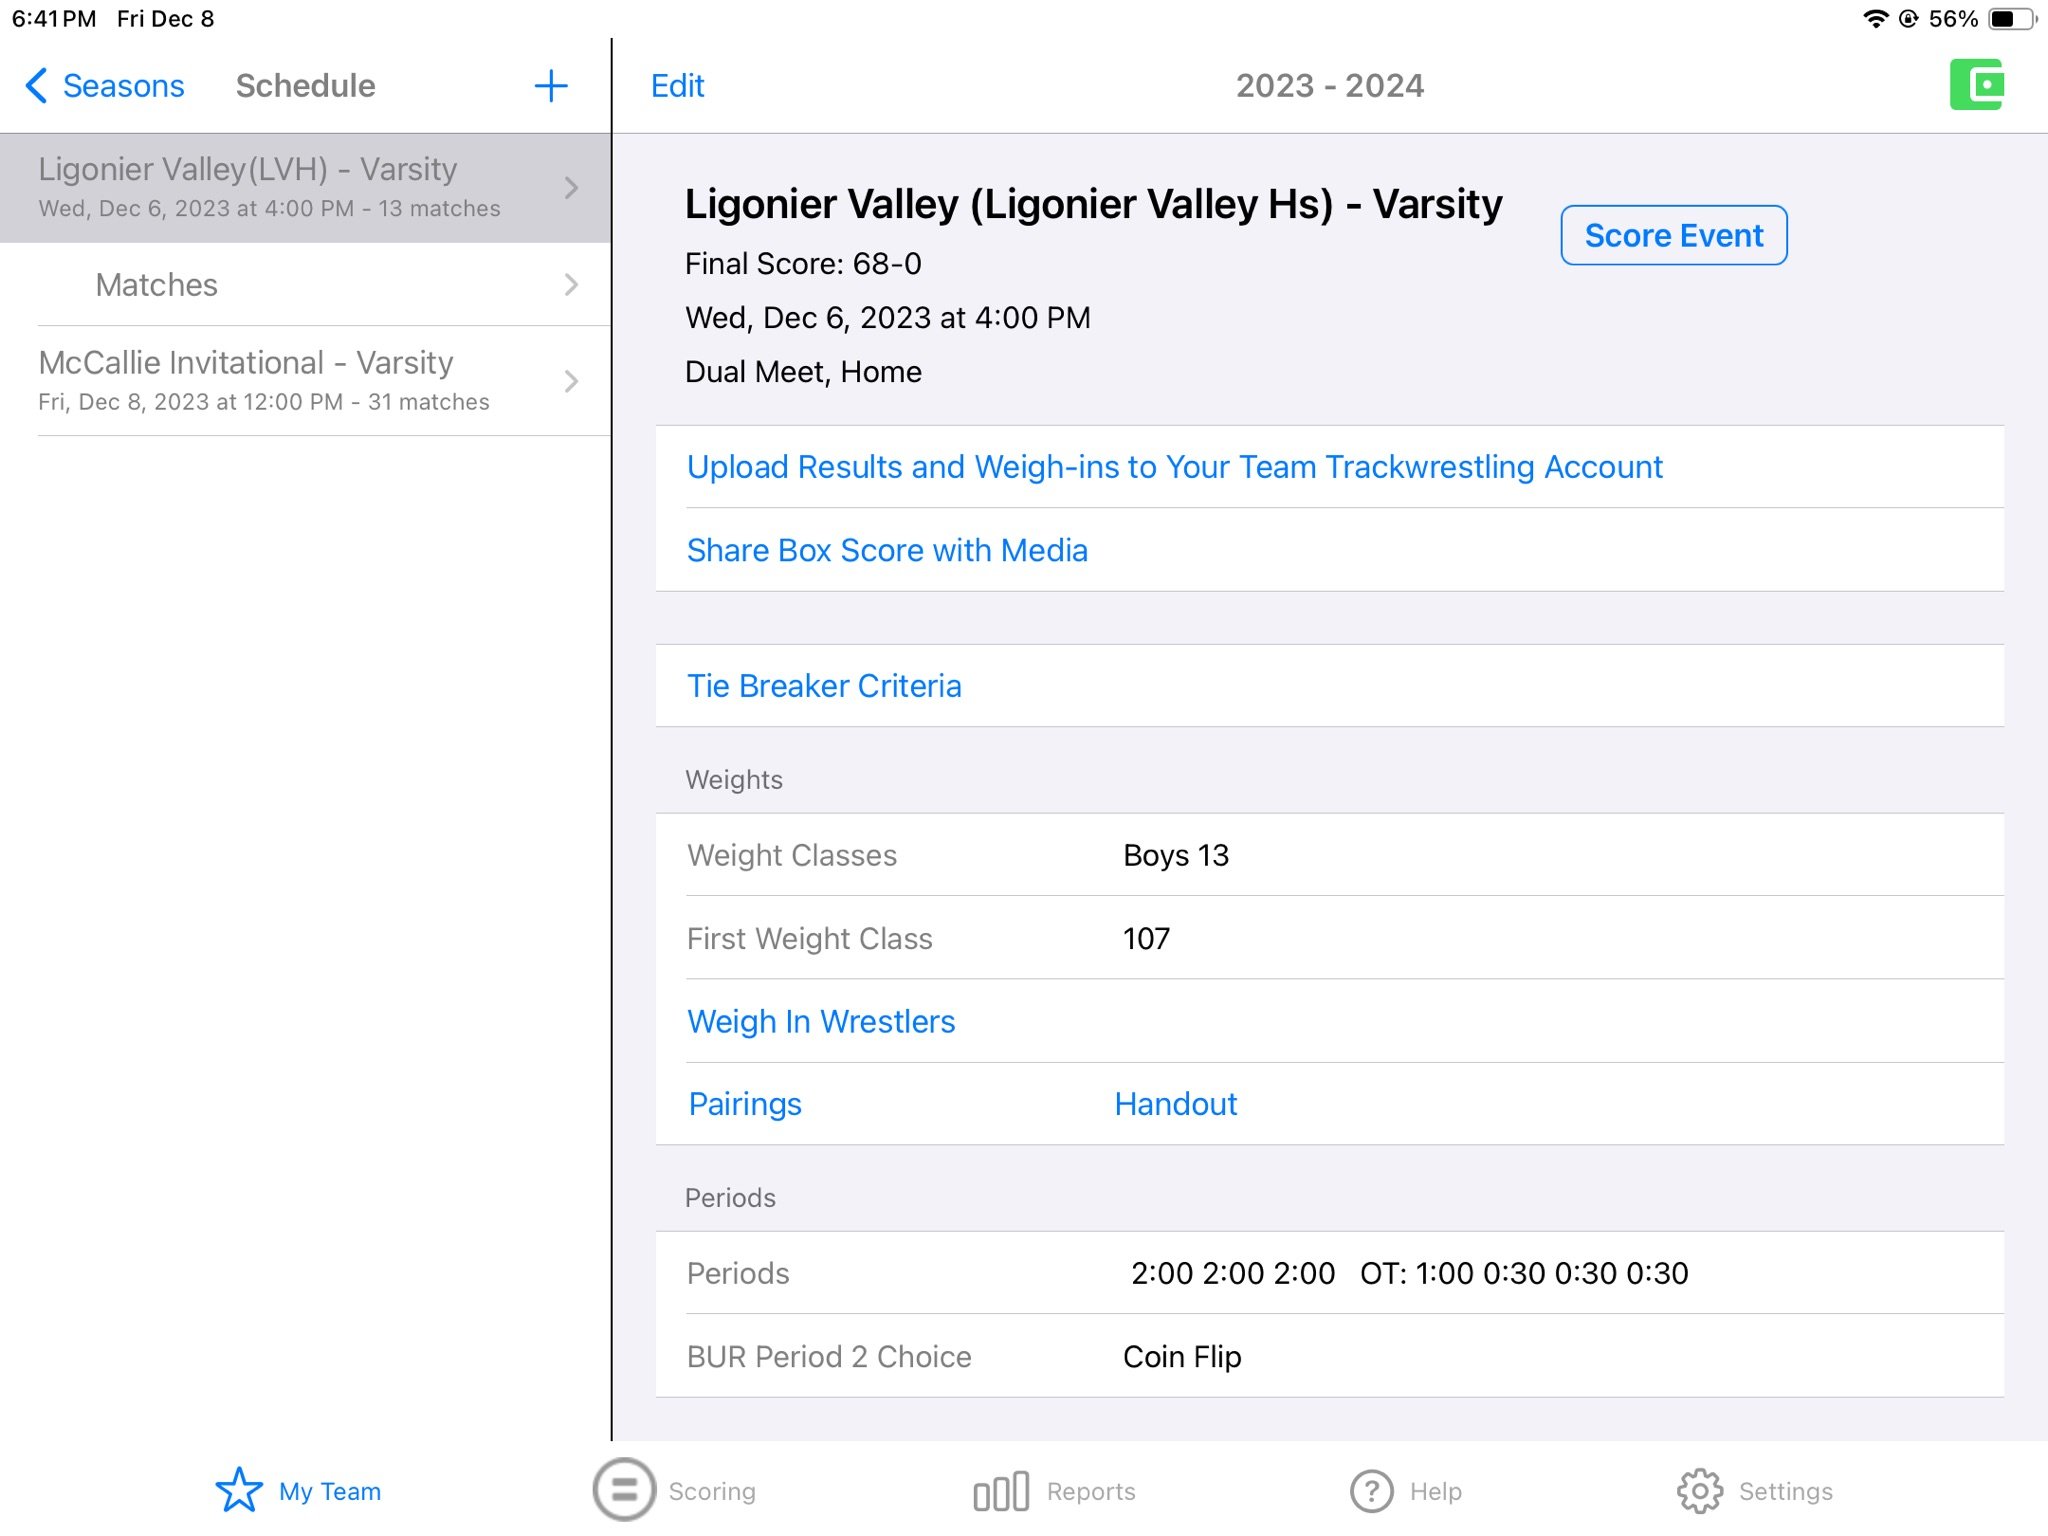Viewport: 2048px width, 1536px height.
Task: Open the Pairings link
Action: [745, 1104]
